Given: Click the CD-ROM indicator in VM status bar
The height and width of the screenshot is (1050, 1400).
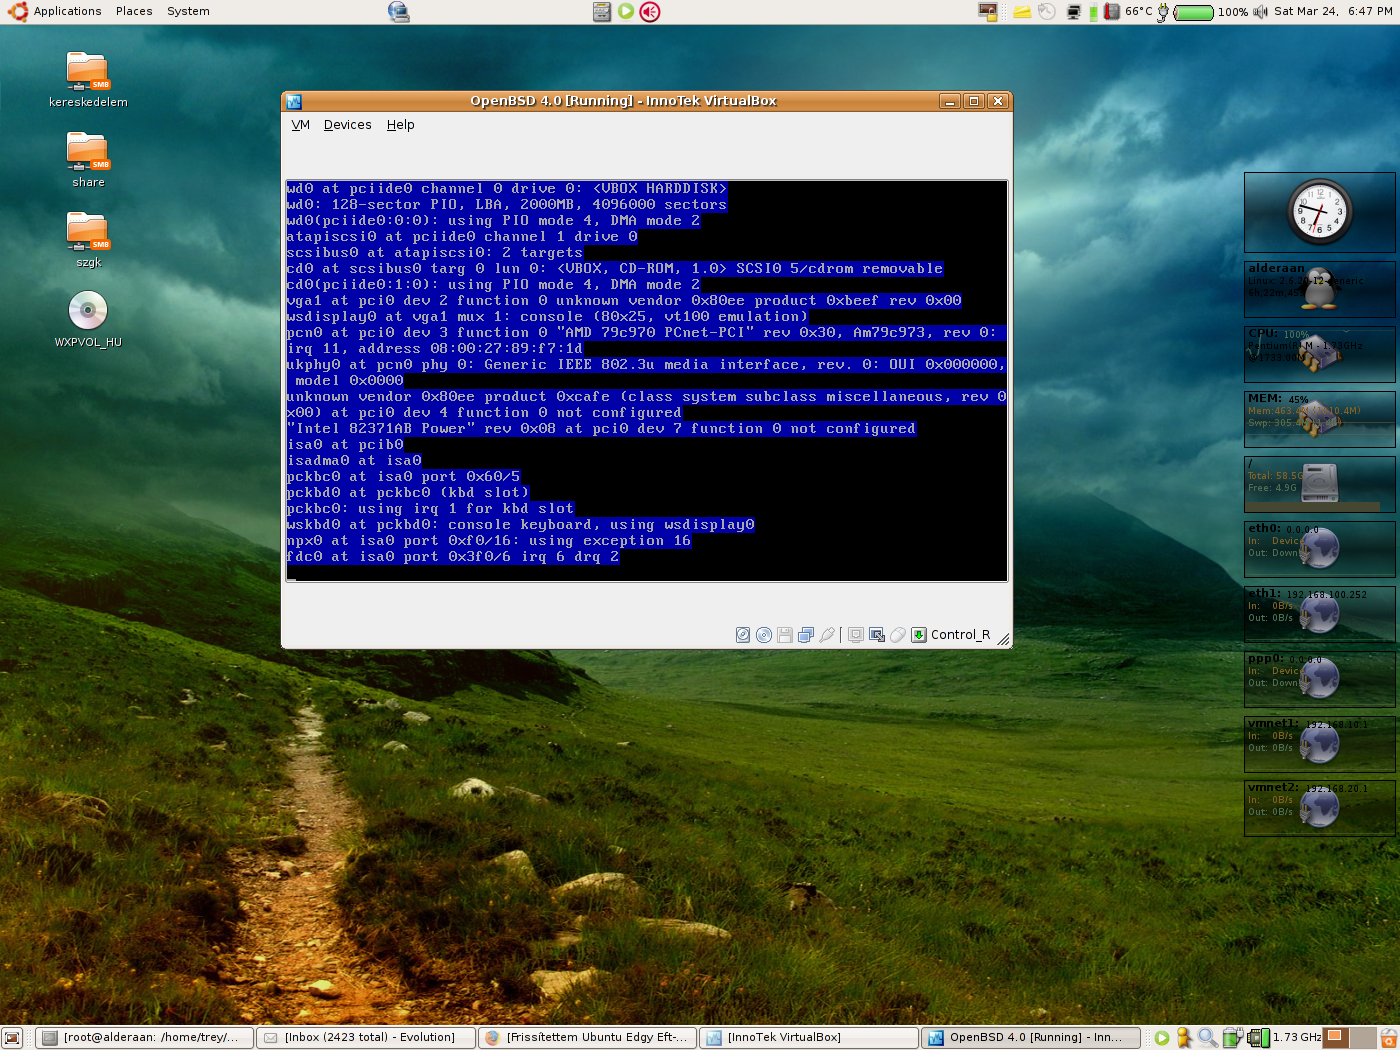Looking at the screenshot, I should (764, 635).
